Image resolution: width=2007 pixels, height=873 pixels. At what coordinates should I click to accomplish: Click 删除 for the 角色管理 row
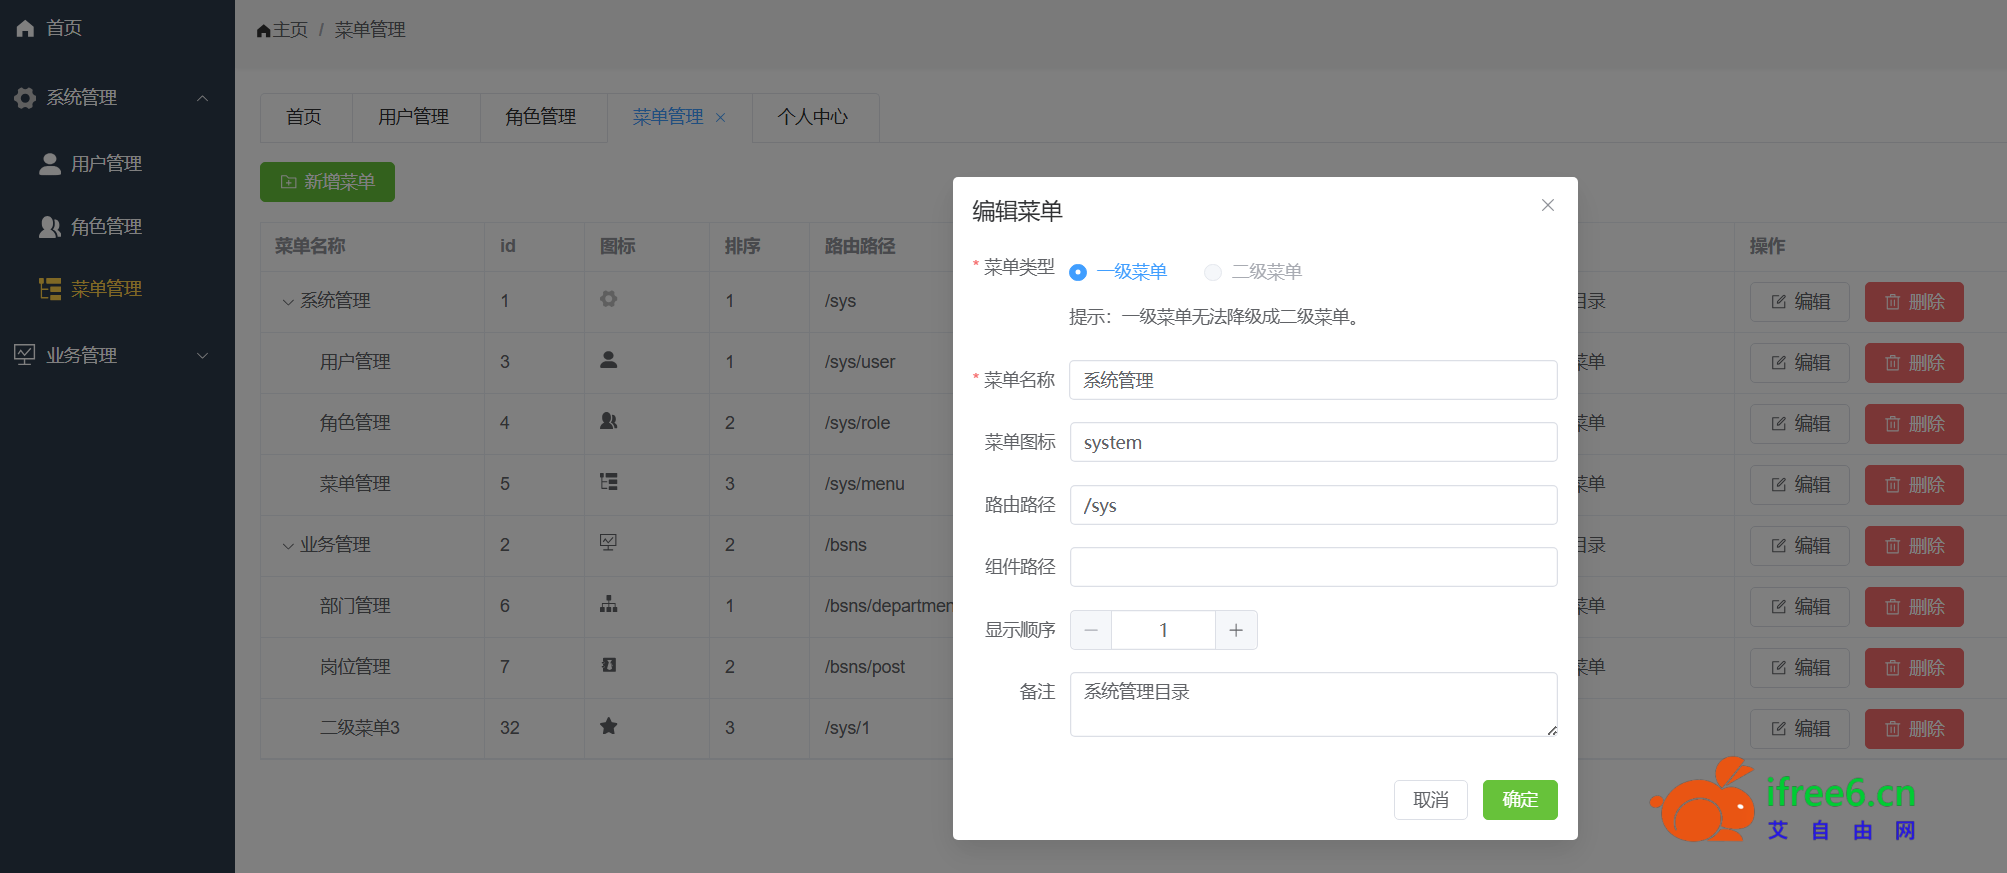tap(1914, 424)
